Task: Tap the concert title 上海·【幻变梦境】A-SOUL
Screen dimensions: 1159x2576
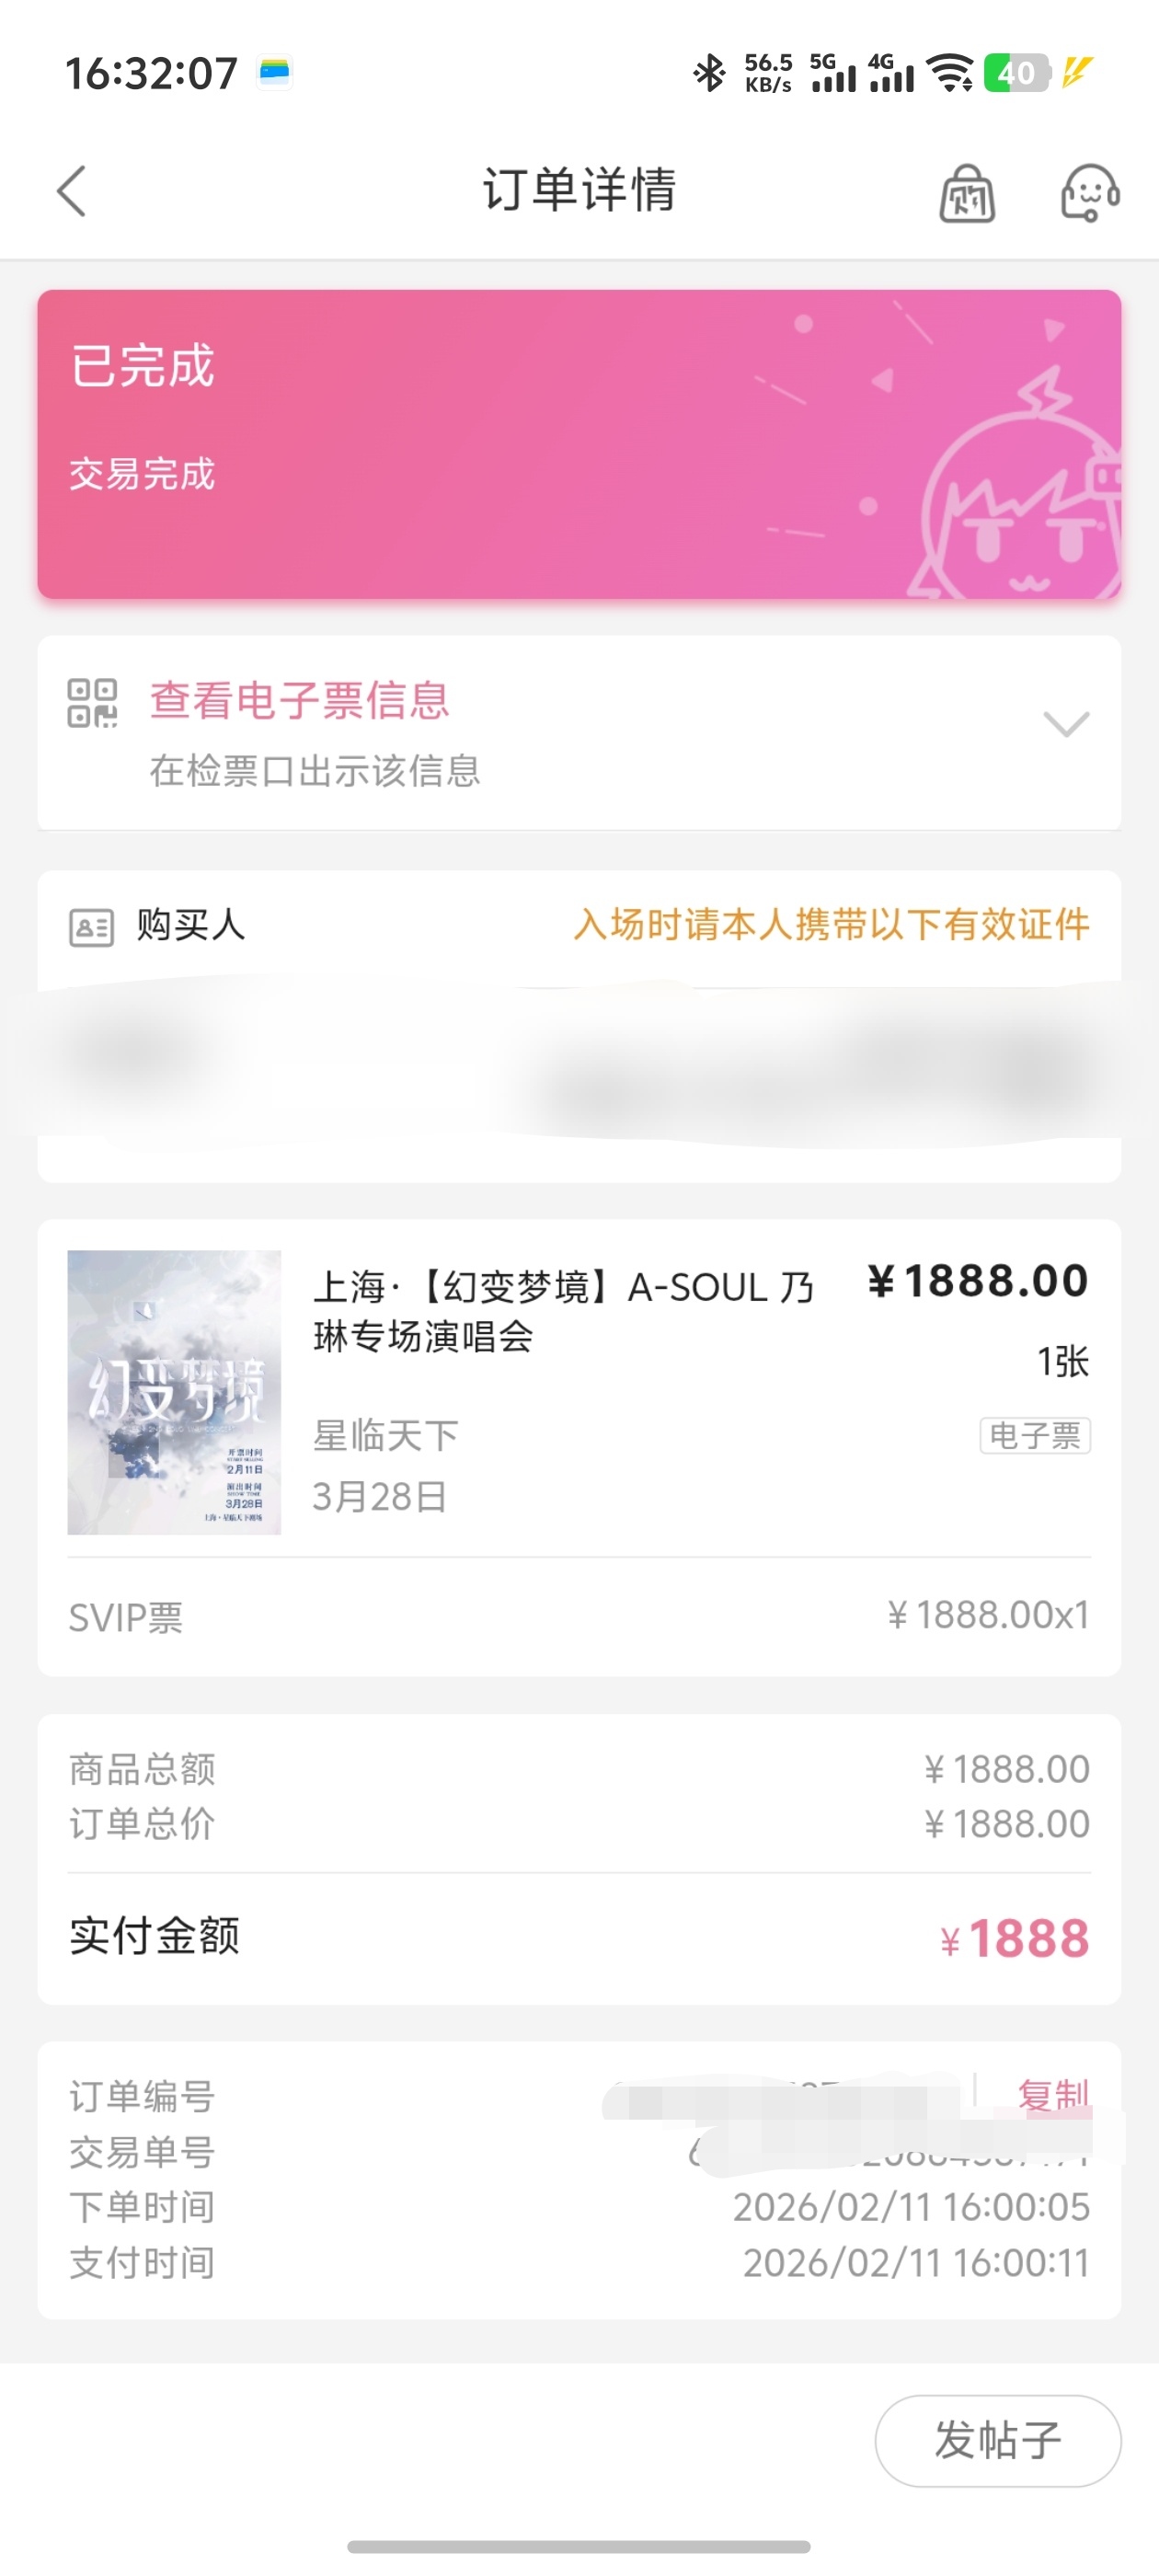Action: pyautogui.click(x=563, y=1310)
